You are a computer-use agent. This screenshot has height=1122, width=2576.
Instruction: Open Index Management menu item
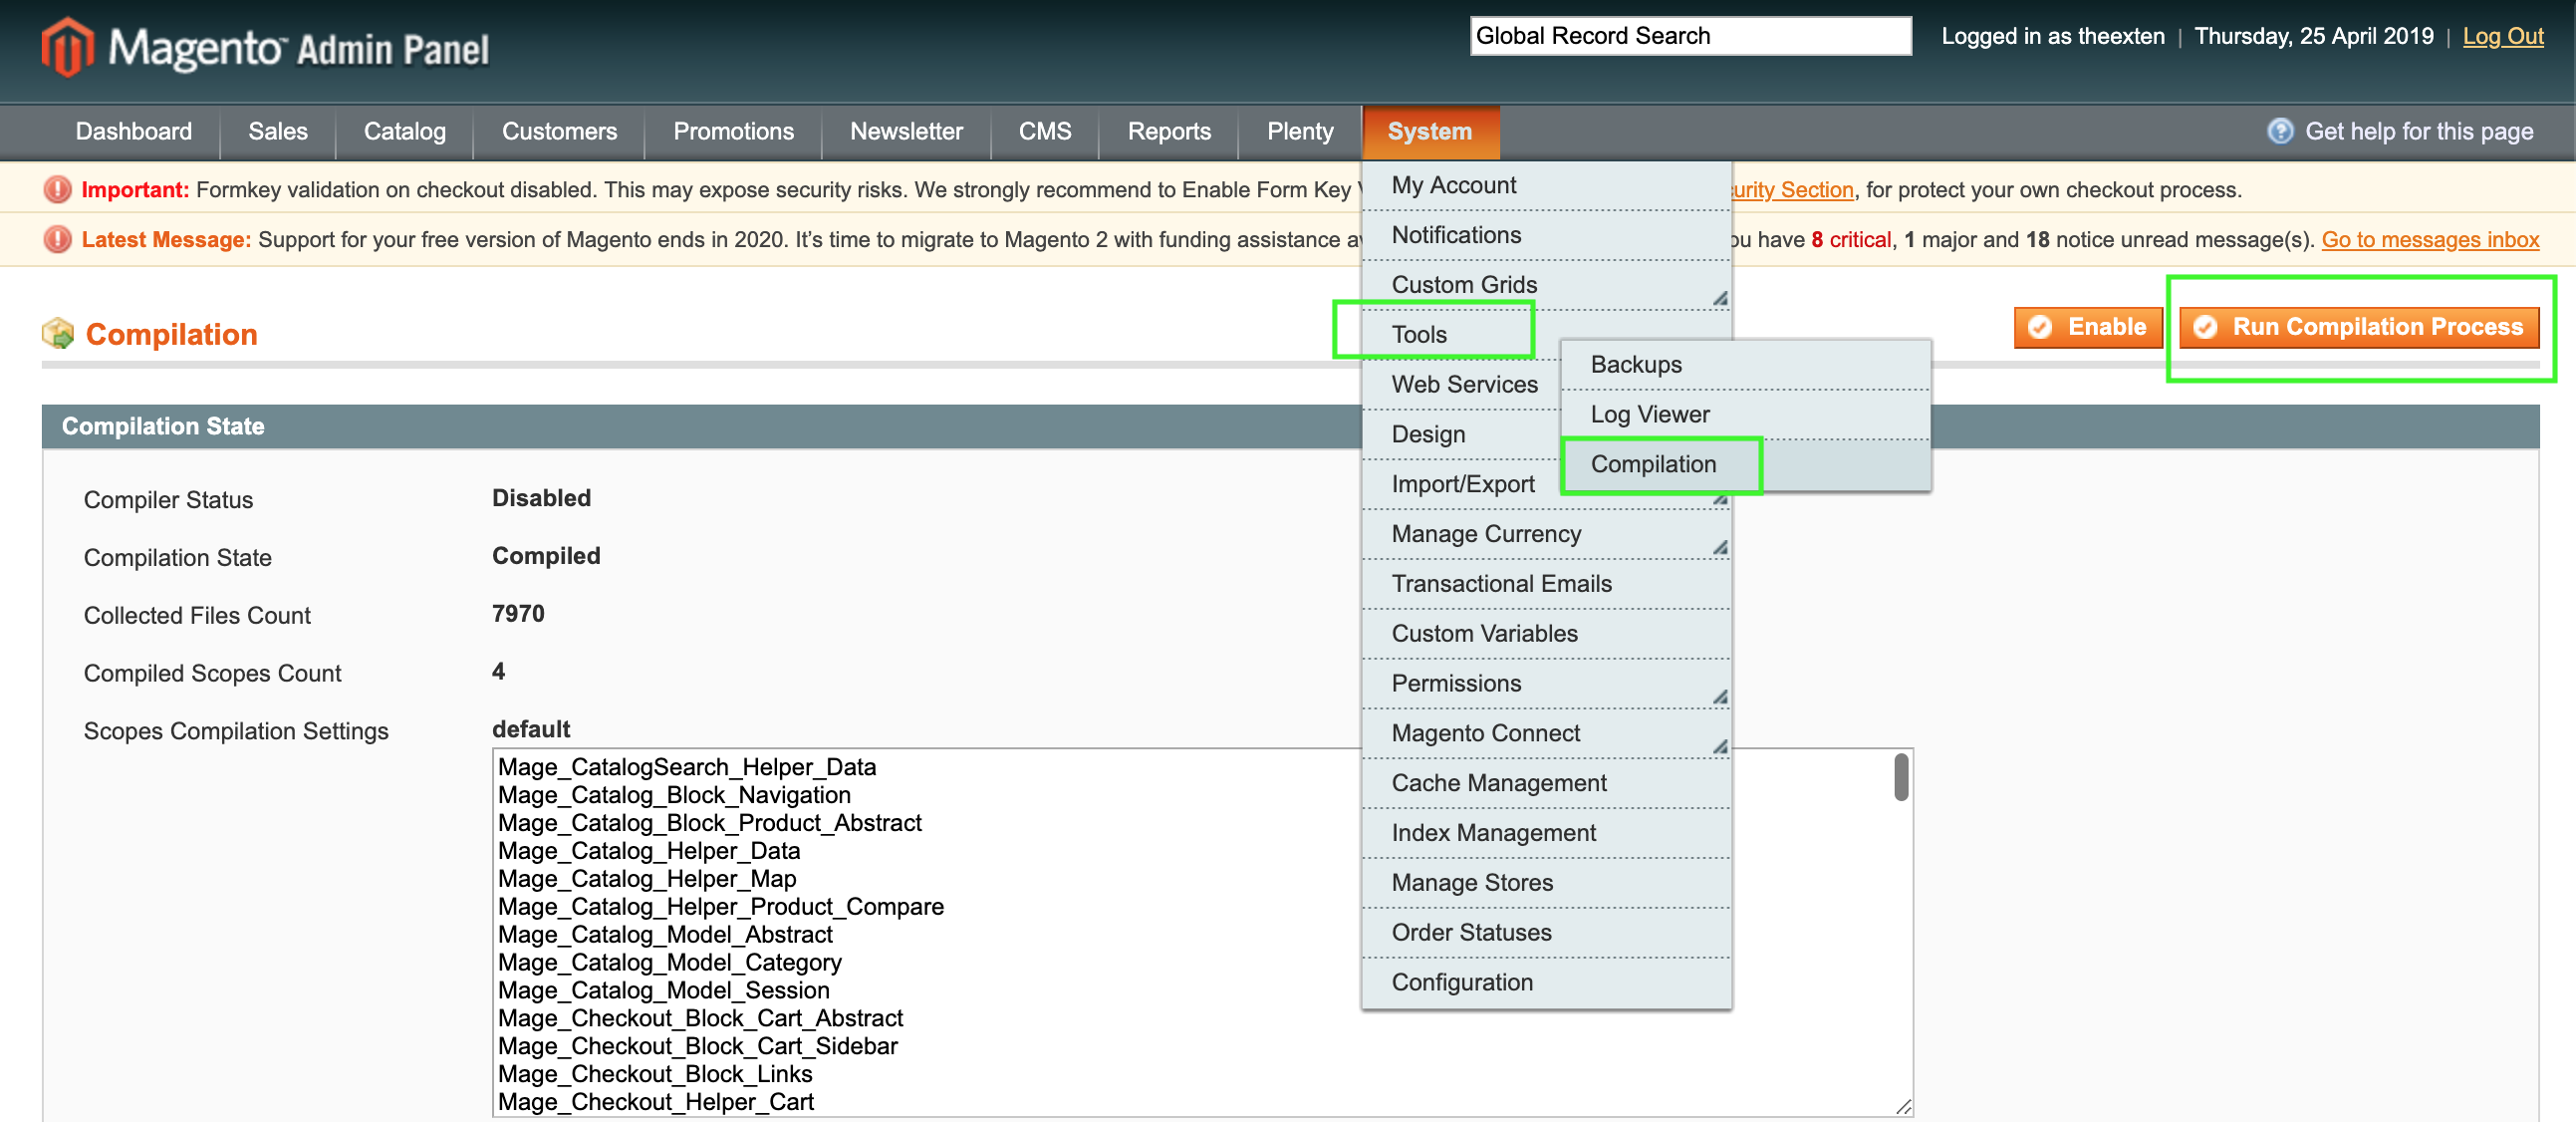[1546, 833]
